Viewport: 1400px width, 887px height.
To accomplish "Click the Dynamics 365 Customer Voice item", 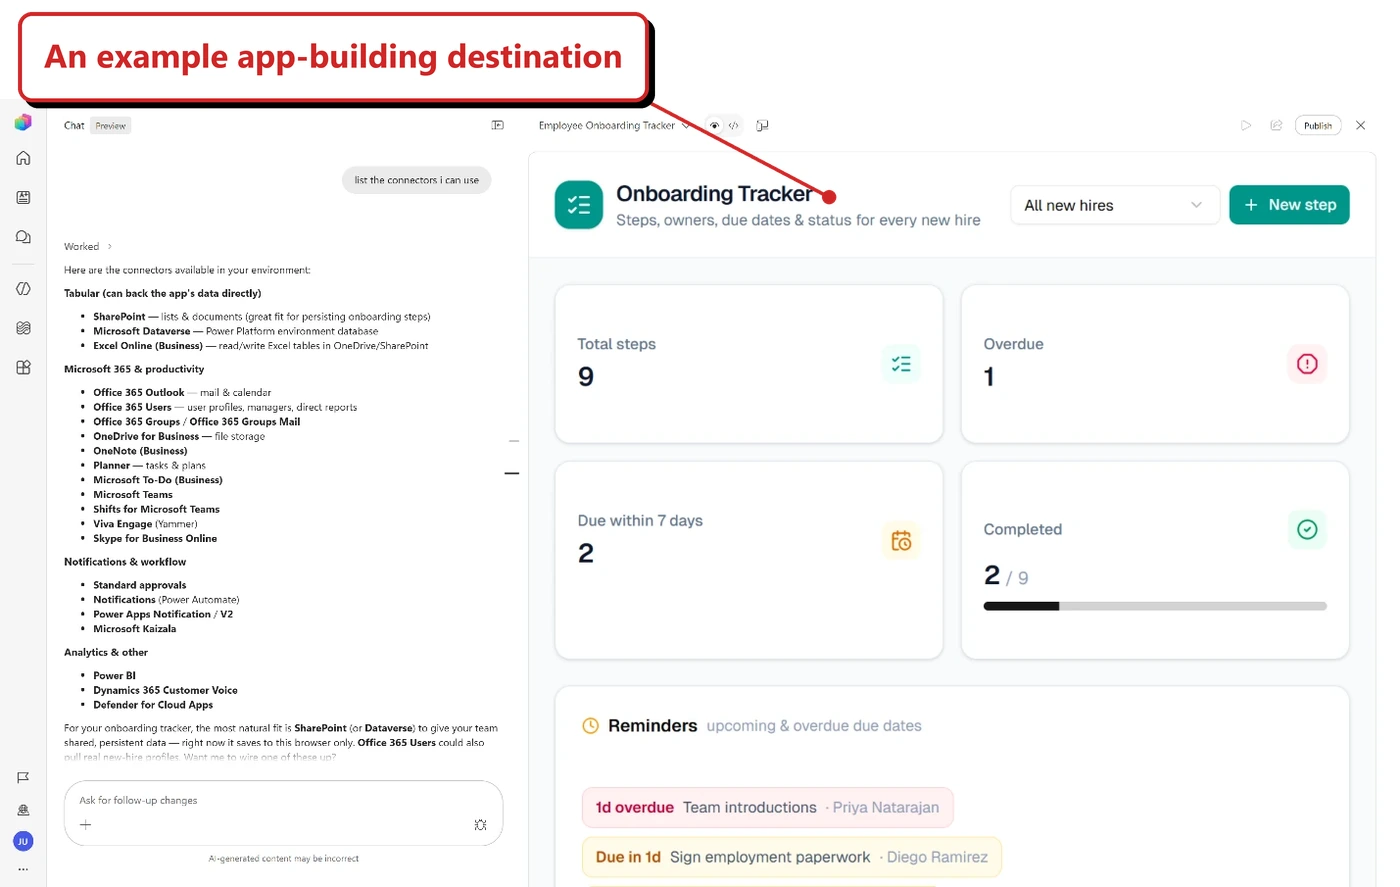I will (165, 690).
